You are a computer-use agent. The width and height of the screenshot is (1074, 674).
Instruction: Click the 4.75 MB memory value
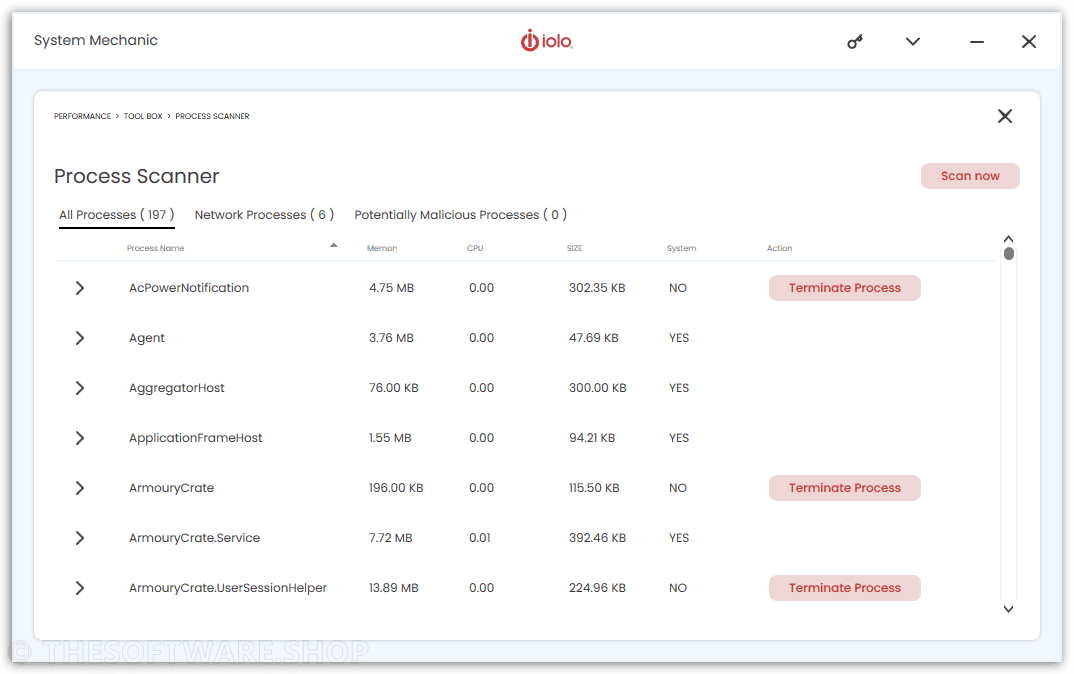pyautogui.click(x=392, y=288)
